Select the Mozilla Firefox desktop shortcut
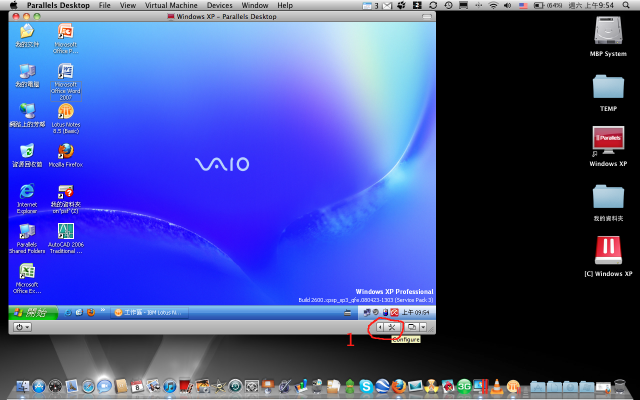Image resolution: width=640 pixels, height=400 pixels. [65, 156]
